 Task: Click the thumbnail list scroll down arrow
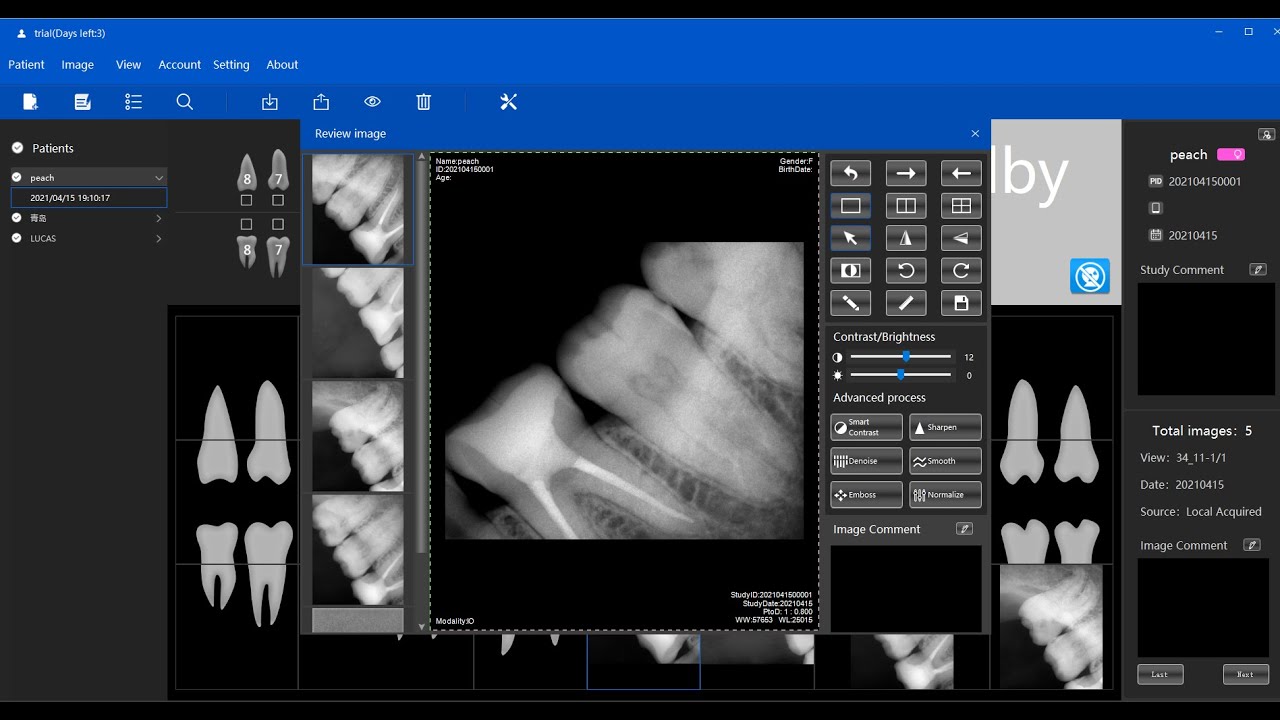(x=422, y=627)
